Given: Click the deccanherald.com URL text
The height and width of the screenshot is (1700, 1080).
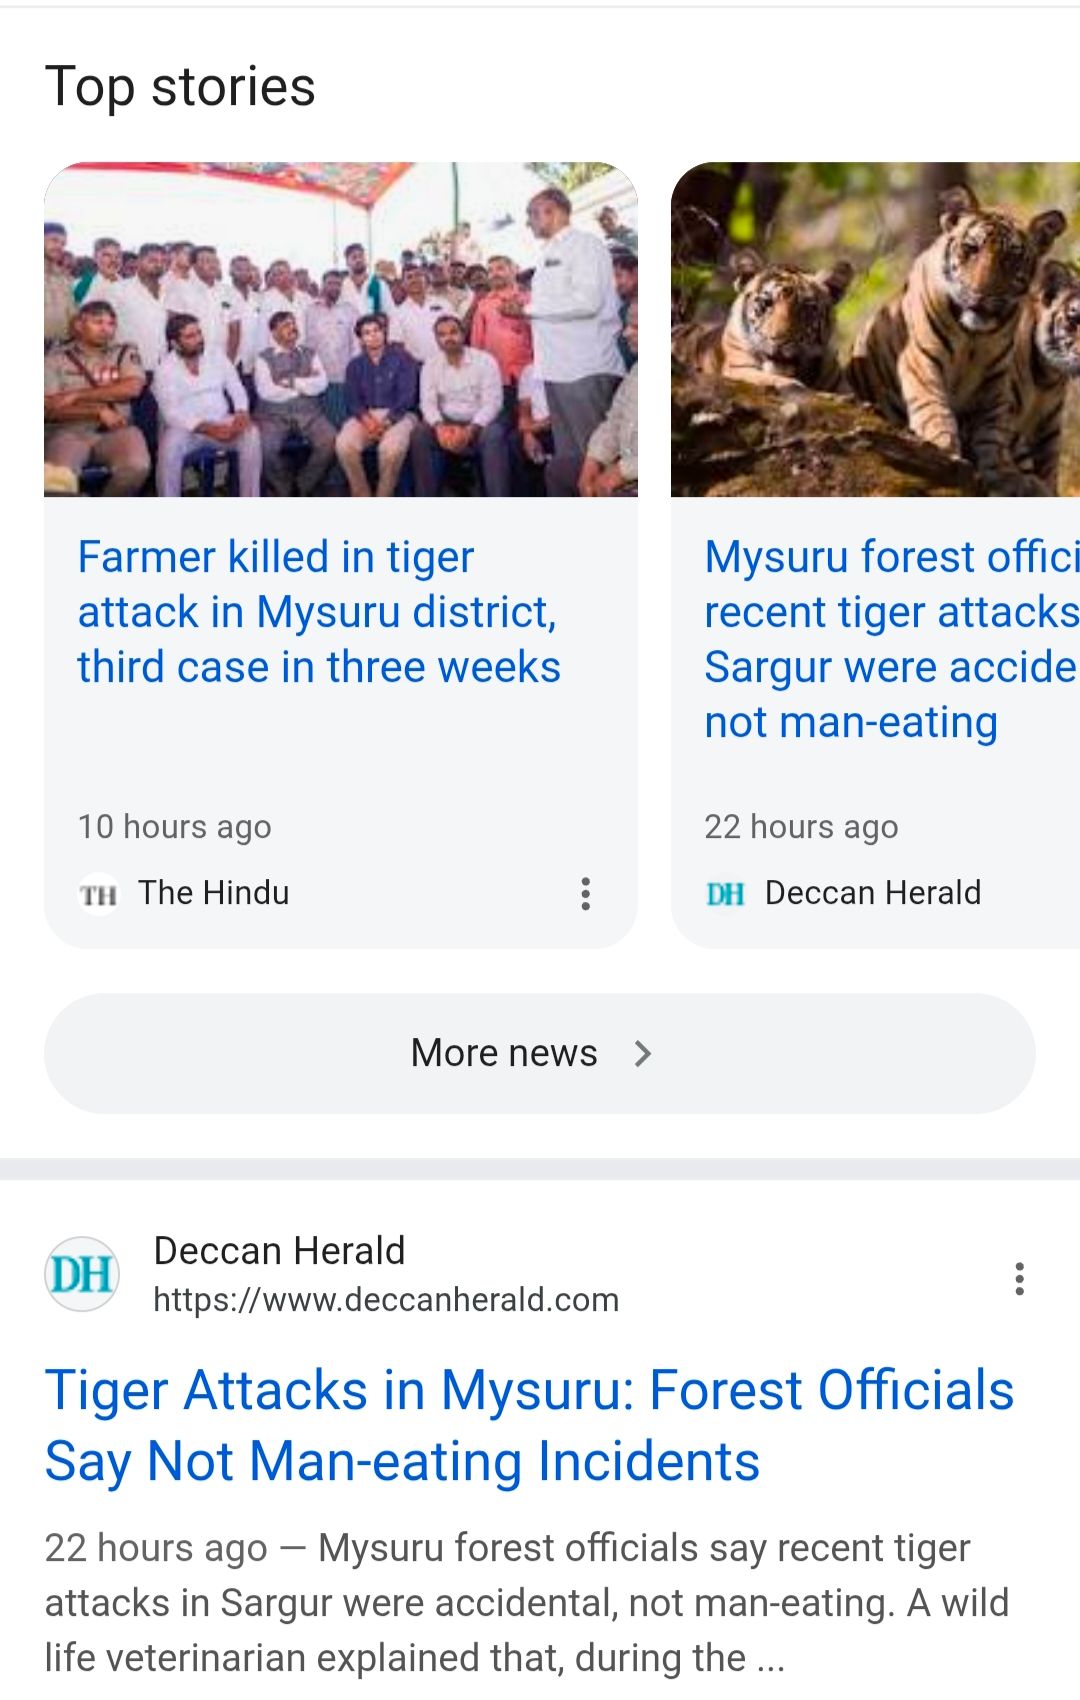Looking at the screenshot, I should [x=386, y=1300].
